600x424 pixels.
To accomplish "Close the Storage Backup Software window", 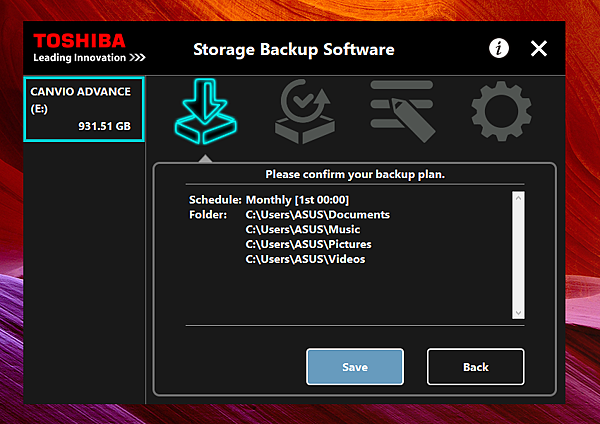I will (x=539, y=49).
